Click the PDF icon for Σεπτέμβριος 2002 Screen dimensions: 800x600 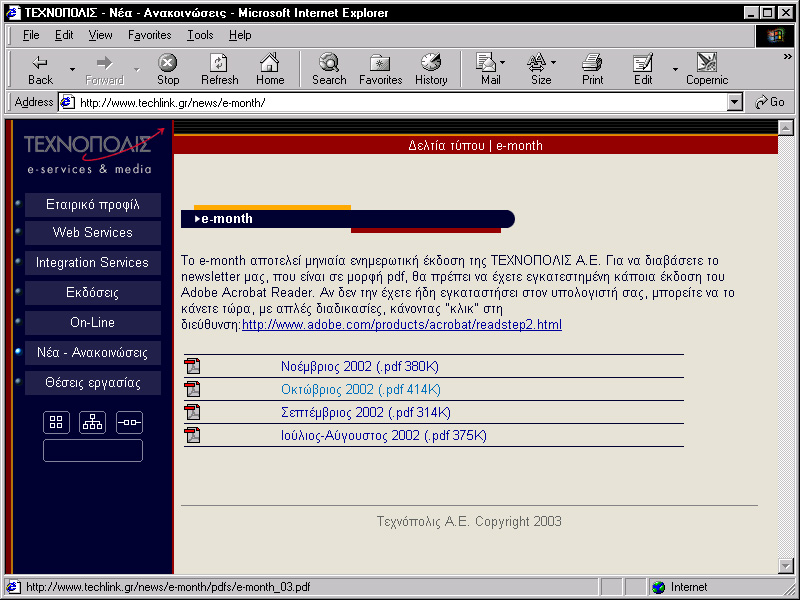192,412
